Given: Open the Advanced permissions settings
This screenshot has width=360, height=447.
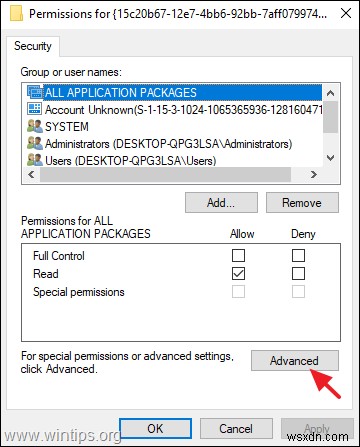Looking at the screenshot, I should pos(295,360).
